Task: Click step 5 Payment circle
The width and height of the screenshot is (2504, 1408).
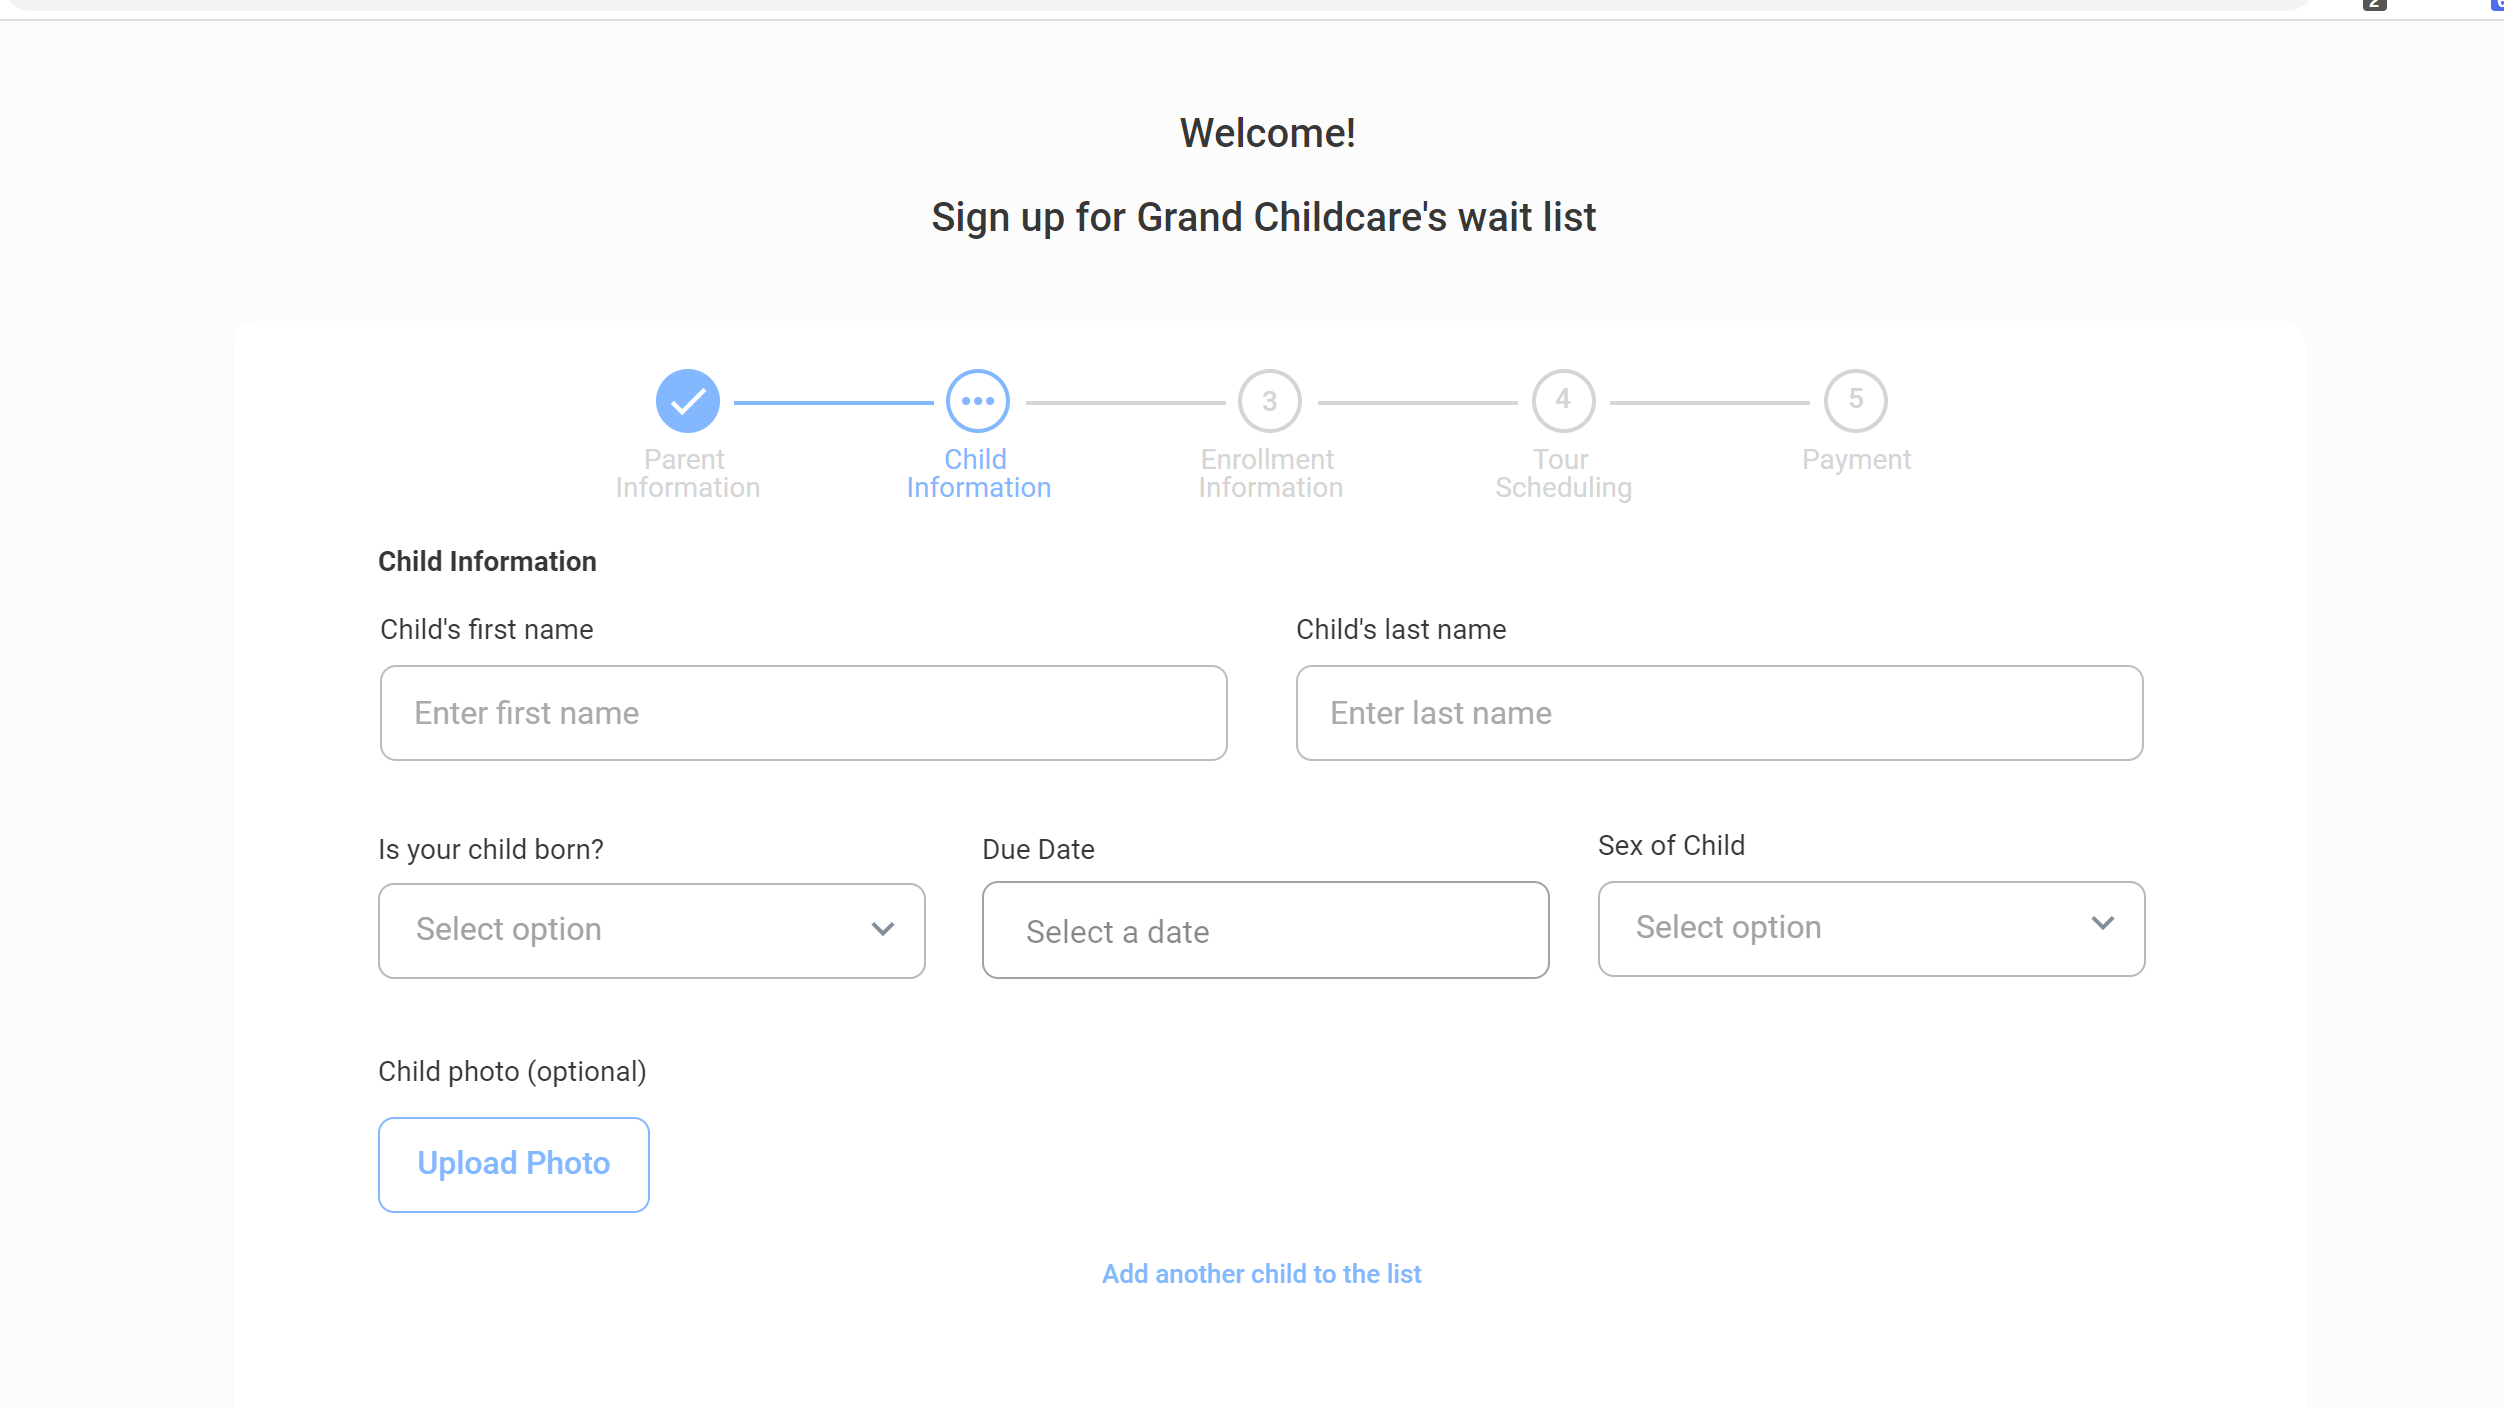Action: (x=1855, y=401)
